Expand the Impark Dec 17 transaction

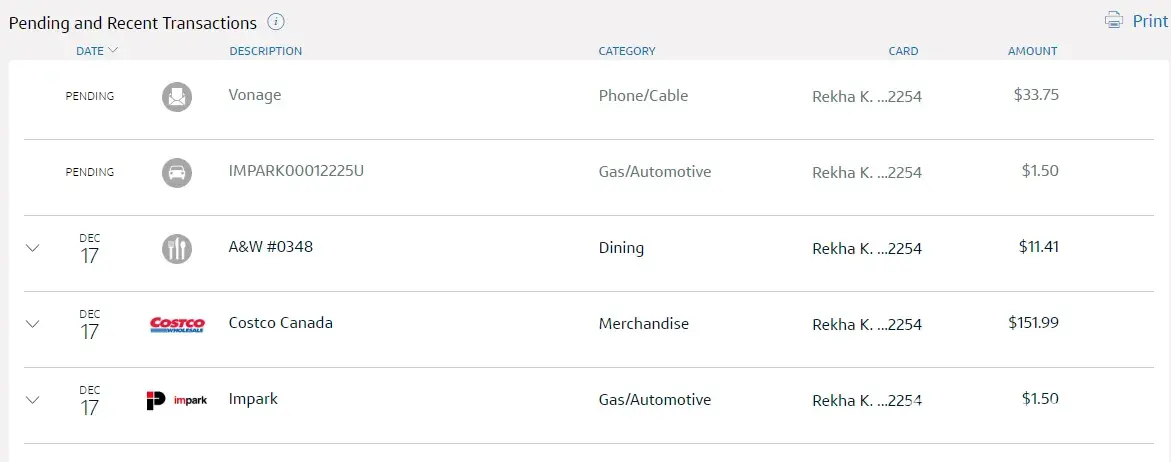pos(32,400)
